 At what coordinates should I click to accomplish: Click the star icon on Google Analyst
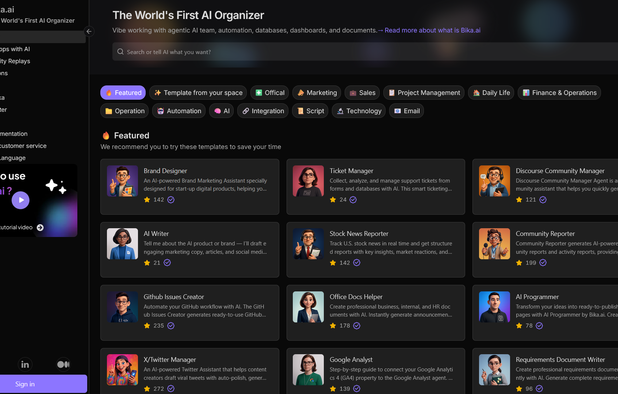click(x=333, y=388)
